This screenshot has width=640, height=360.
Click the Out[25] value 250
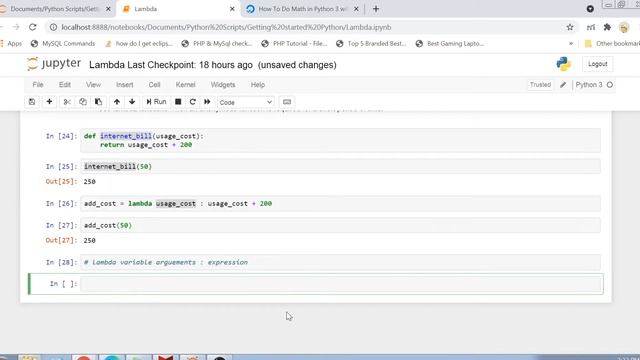pos(89,182)
